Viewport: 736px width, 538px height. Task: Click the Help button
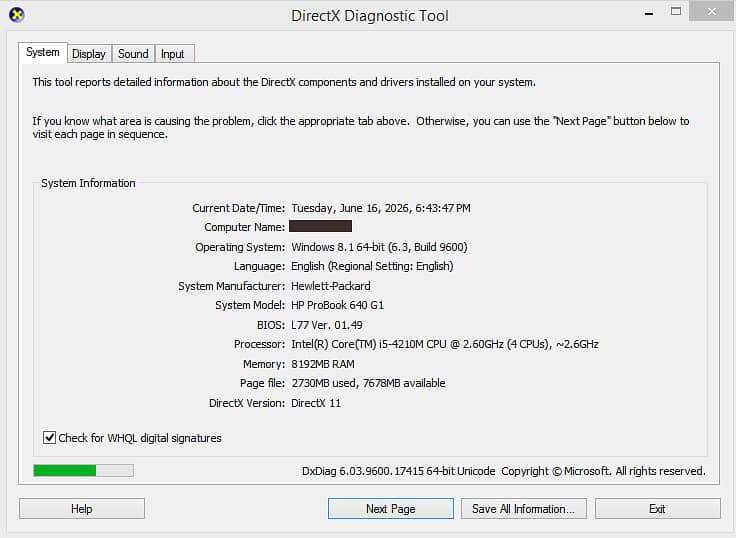pyautogui.click(x=82, y=509)
